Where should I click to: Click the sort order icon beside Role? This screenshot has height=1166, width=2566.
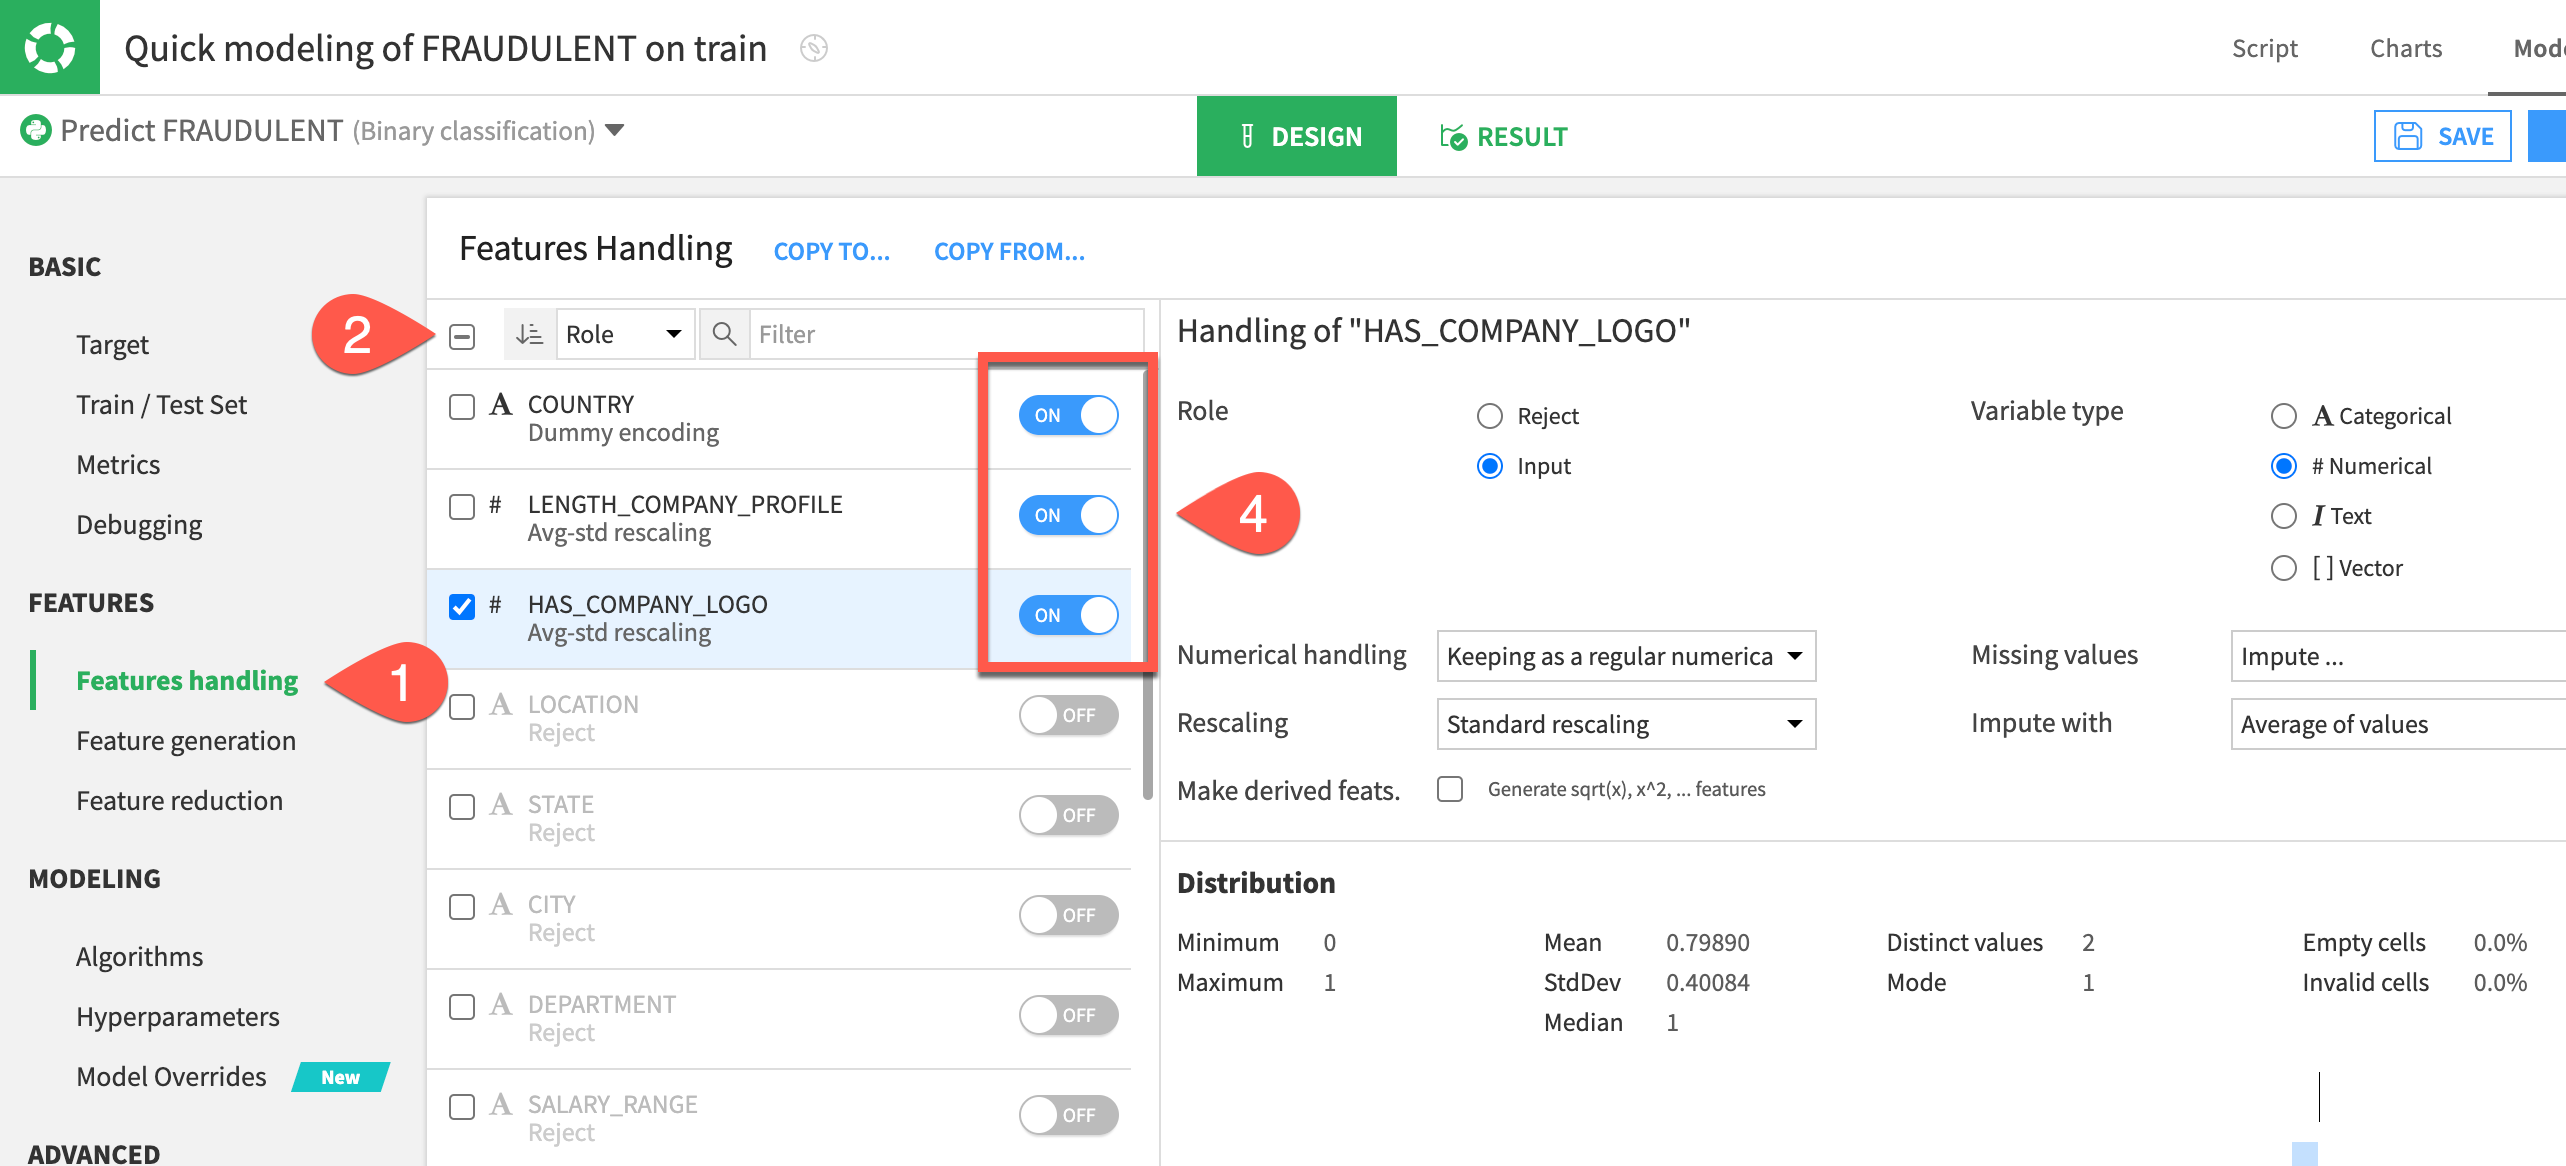(529, 334)
